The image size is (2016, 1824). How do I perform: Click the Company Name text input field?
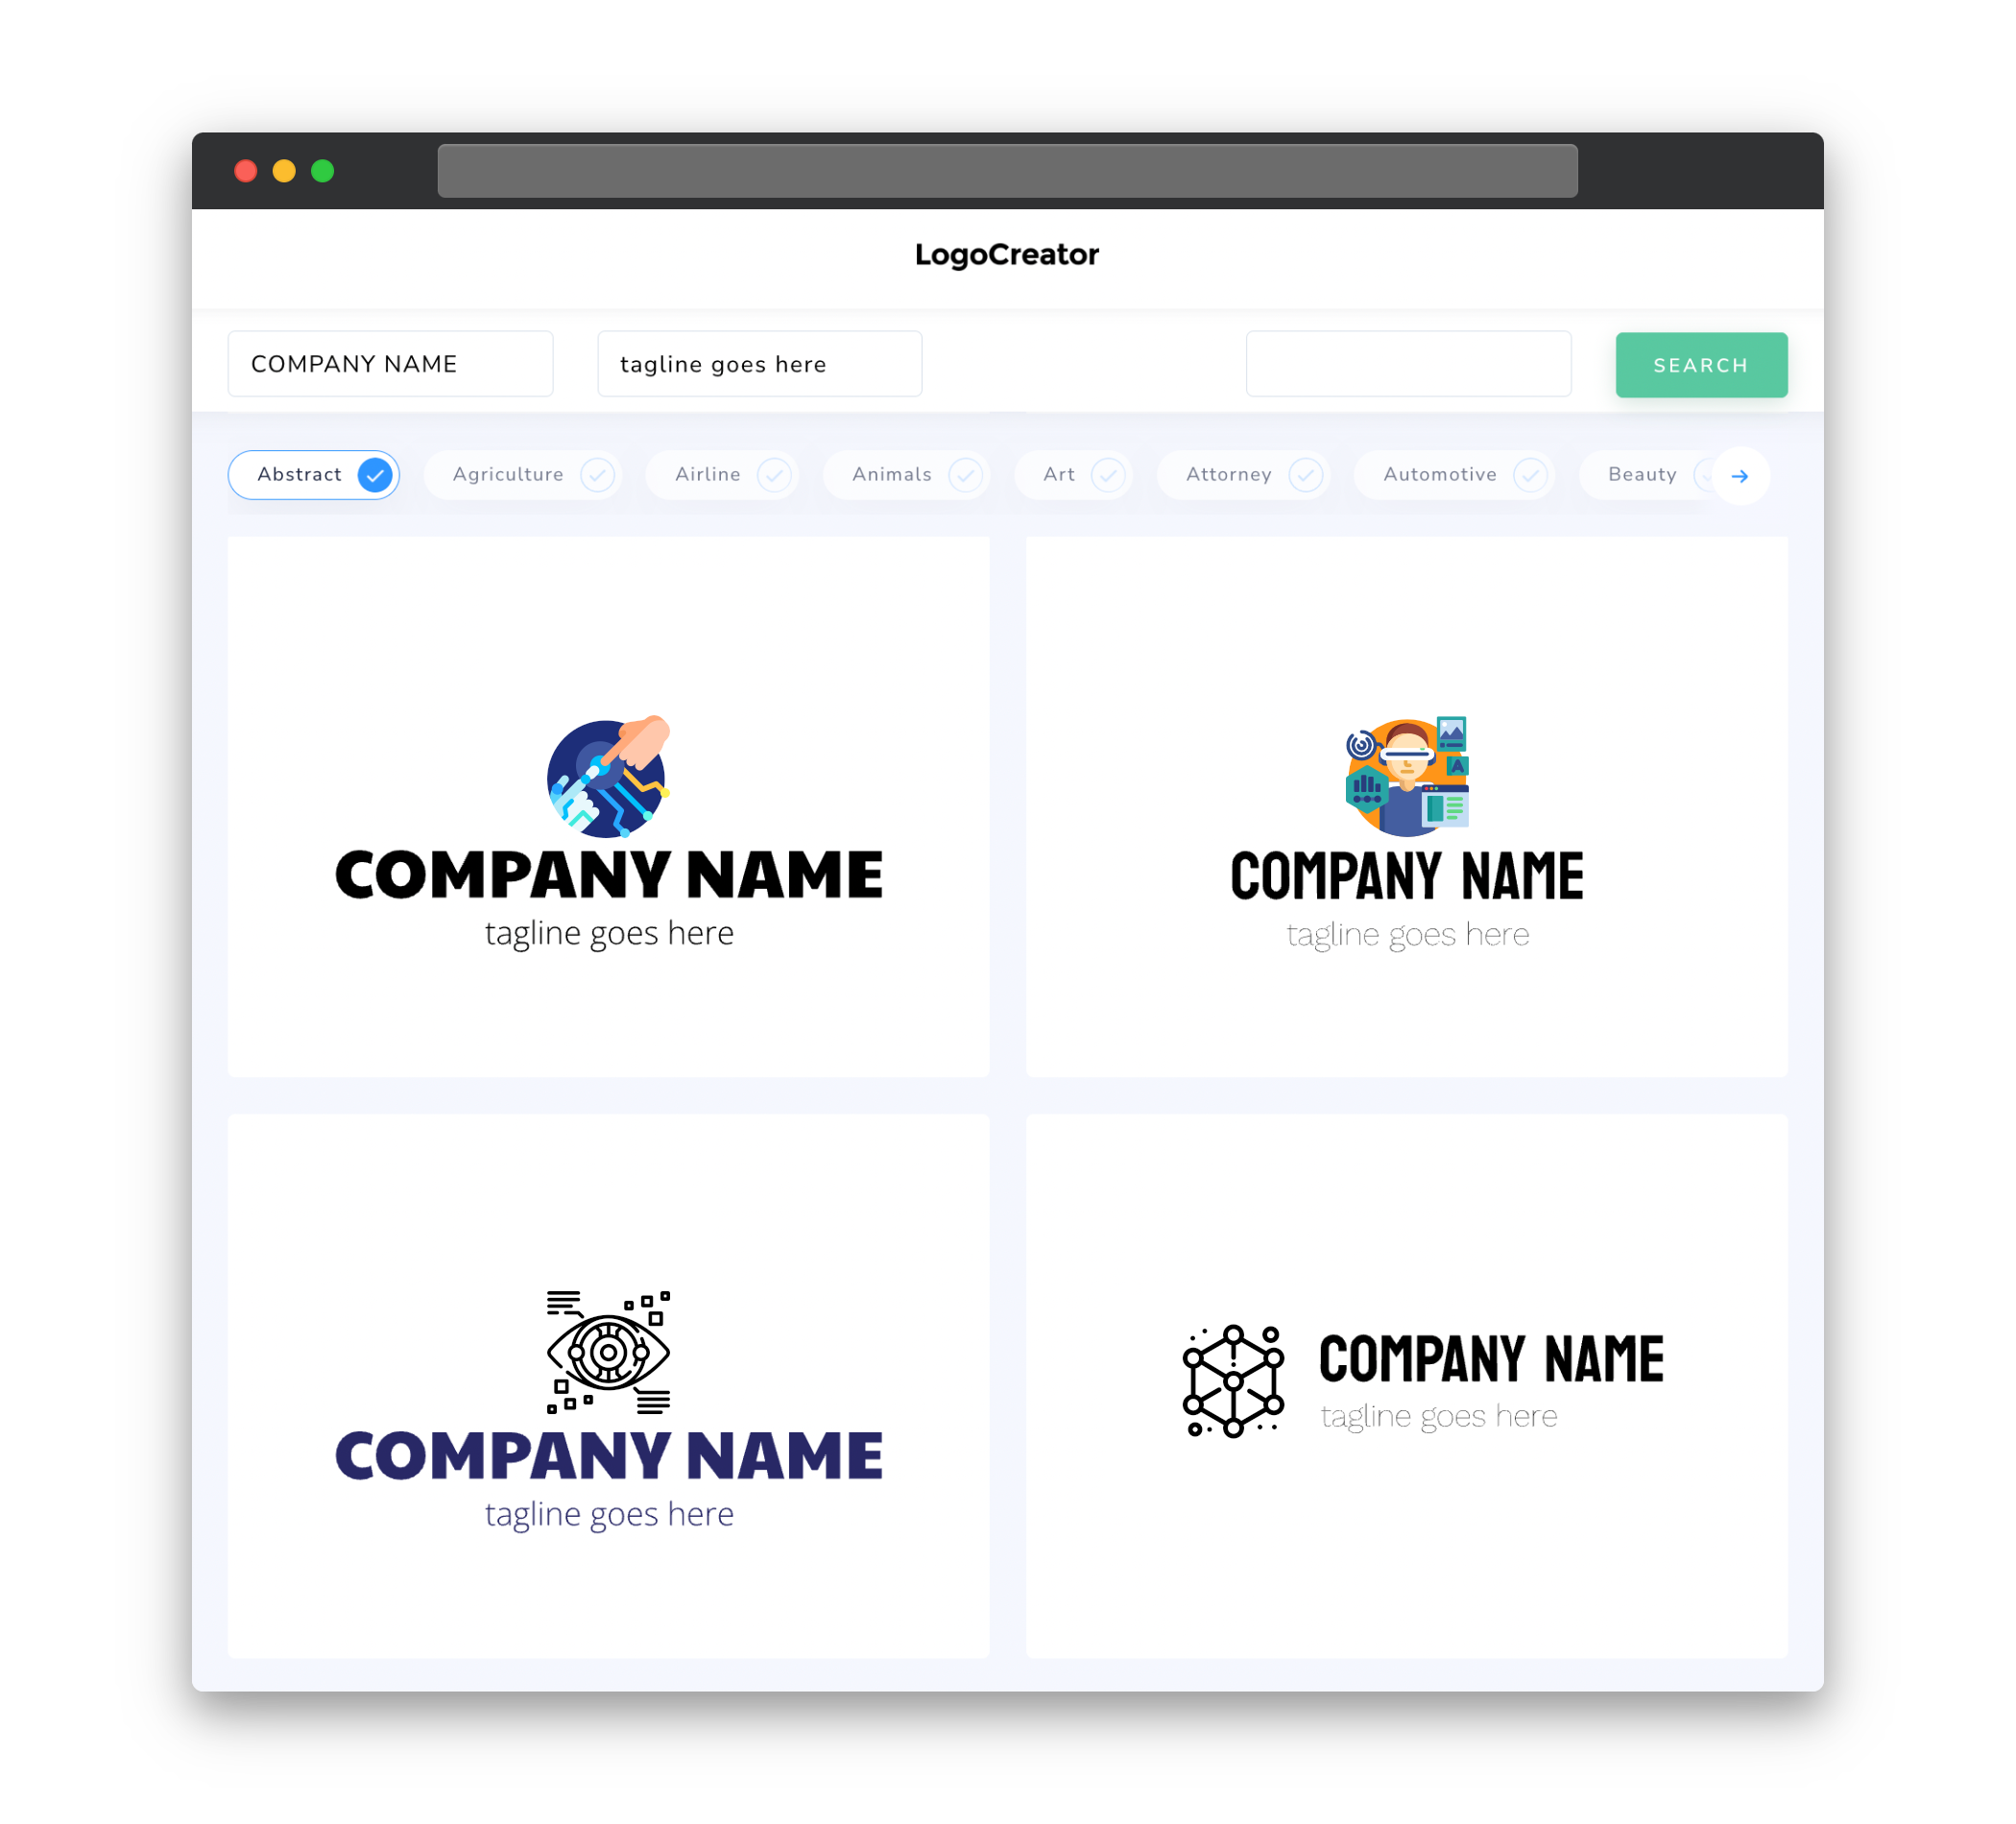click(x=394, y=364)
